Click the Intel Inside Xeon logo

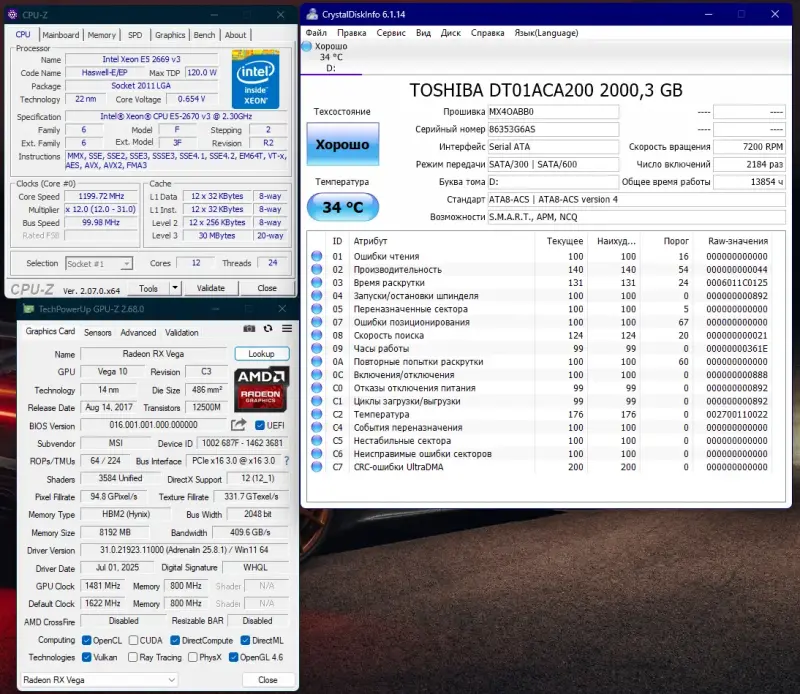click(x=256, y=79)
